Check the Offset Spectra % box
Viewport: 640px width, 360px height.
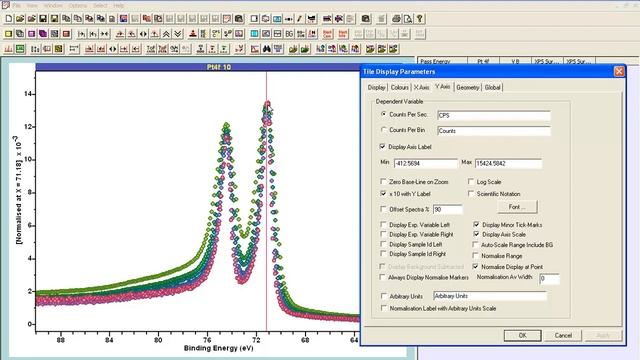[x=383, y=209]
